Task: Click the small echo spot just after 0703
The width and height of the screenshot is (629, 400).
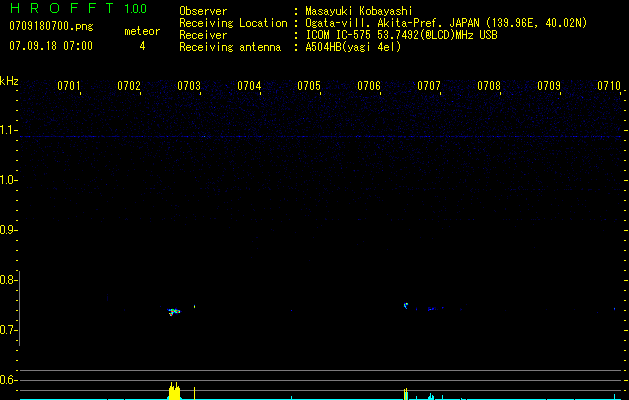Action: (195, 307)
